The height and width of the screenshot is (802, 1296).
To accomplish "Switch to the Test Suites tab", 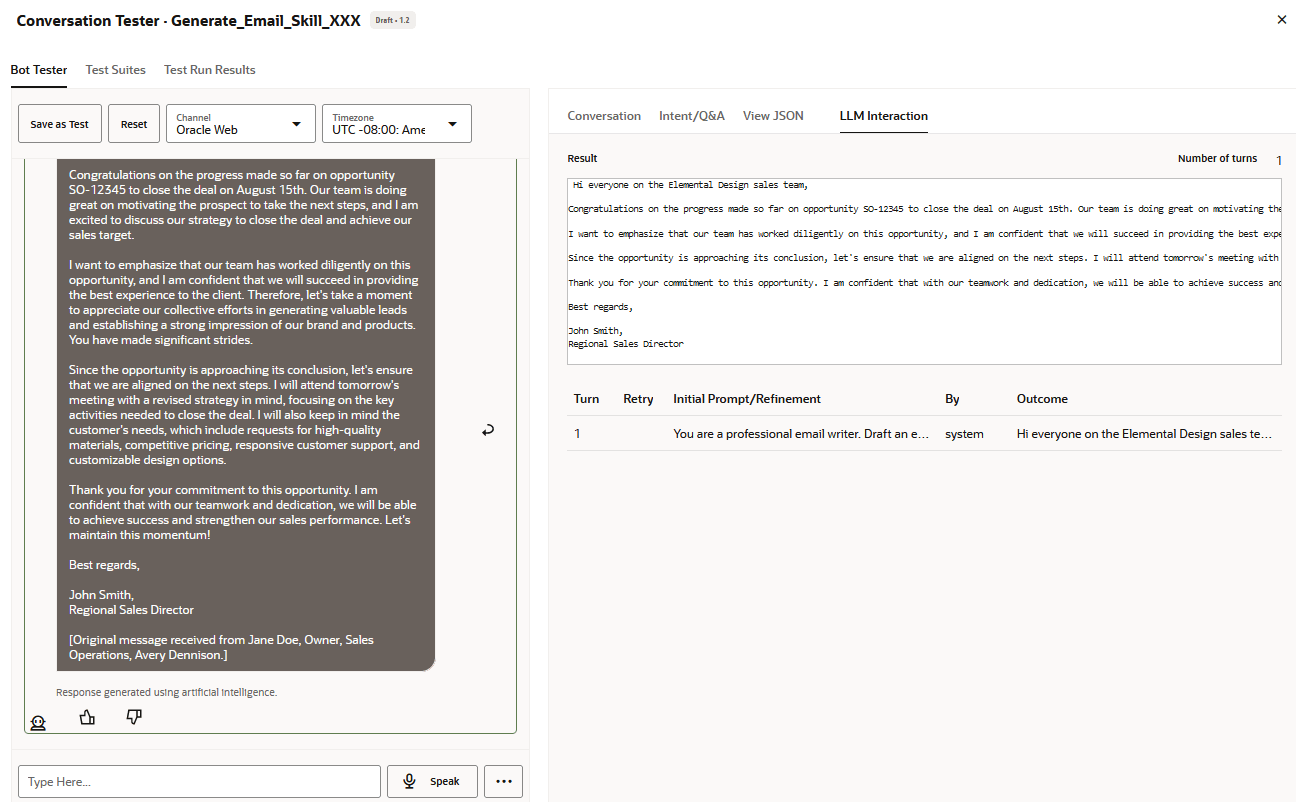I will pyautogui.click(x=115, y=70).
